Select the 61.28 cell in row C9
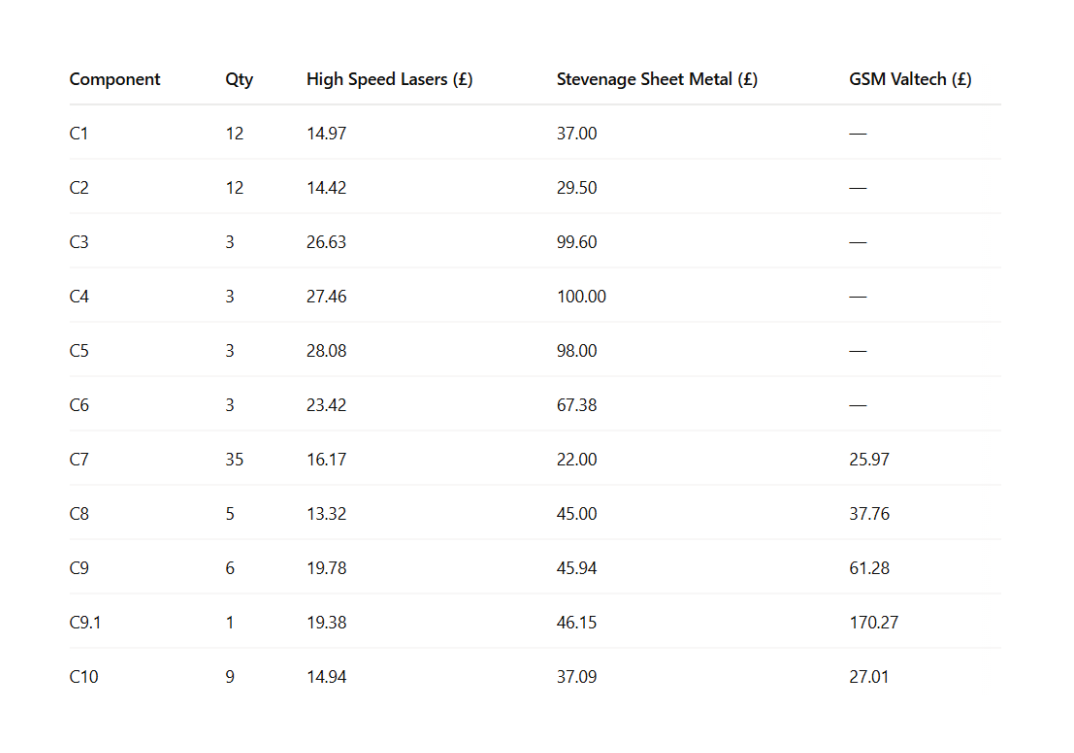 [x=869, y=568]
